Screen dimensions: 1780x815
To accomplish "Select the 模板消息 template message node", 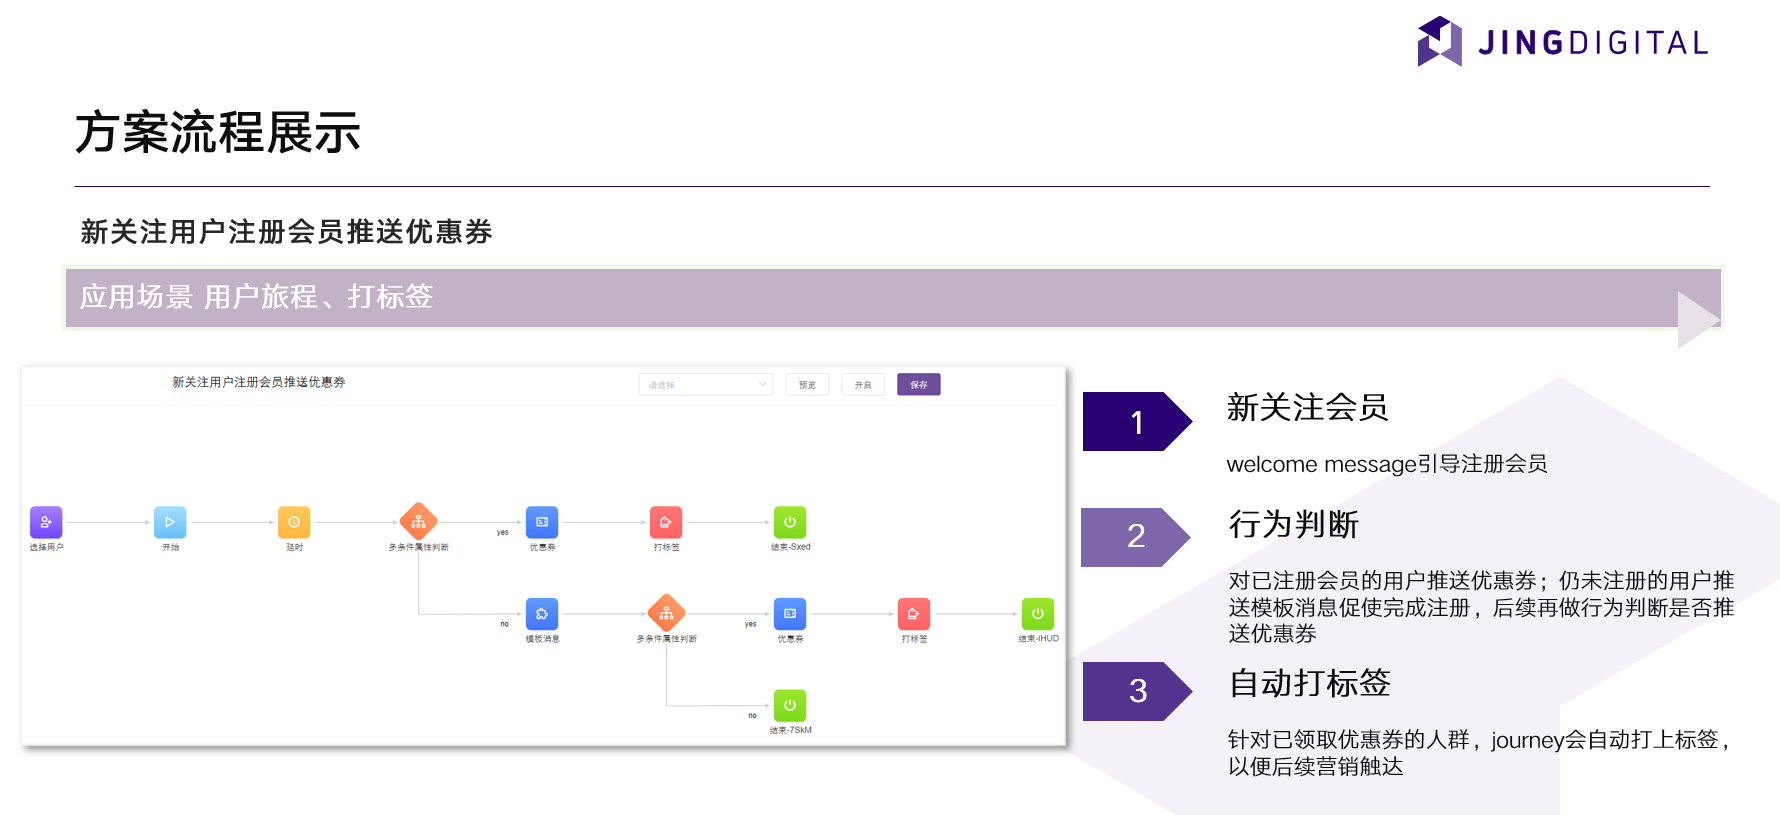I will (542, 614).
